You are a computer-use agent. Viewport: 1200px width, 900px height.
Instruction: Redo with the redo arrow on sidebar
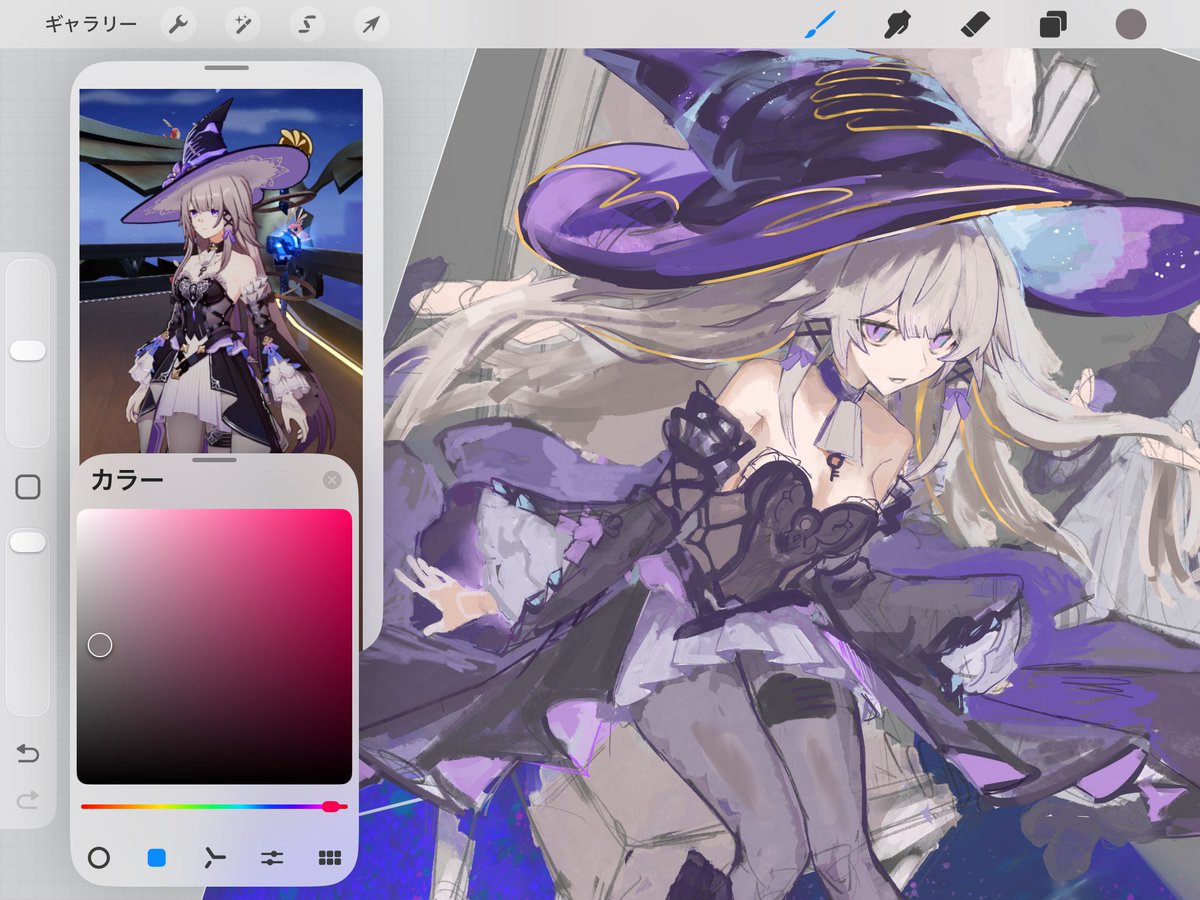coord(28,798)
